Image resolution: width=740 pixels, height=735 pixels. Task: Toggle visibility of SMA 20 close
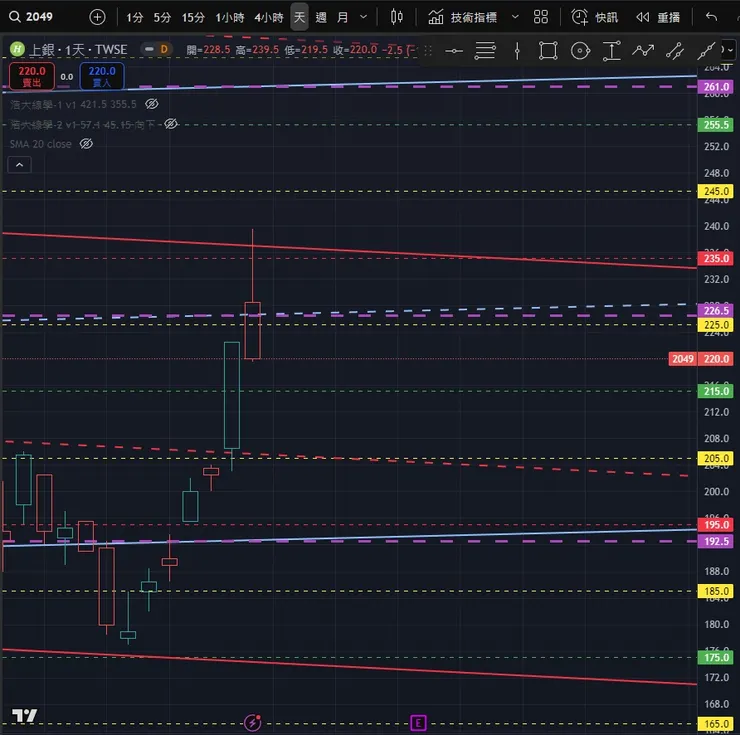[86, 144]
